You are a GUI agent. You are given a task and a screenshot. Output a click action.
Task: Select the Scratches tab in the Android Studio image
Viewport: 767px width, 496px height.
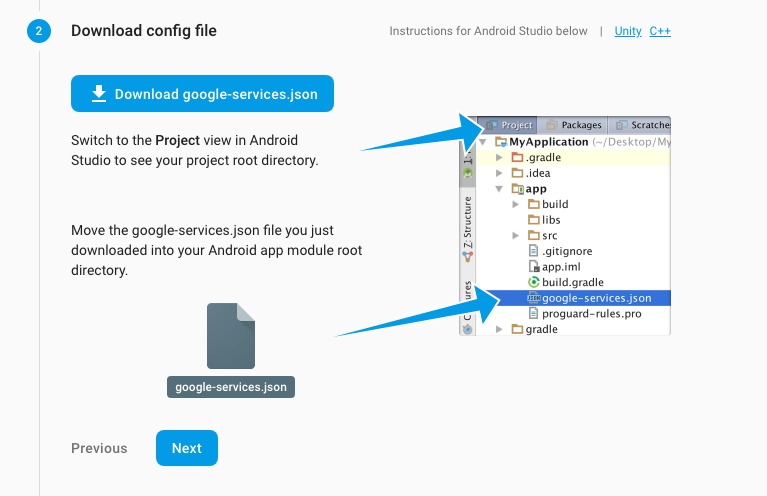click(640, 125)
